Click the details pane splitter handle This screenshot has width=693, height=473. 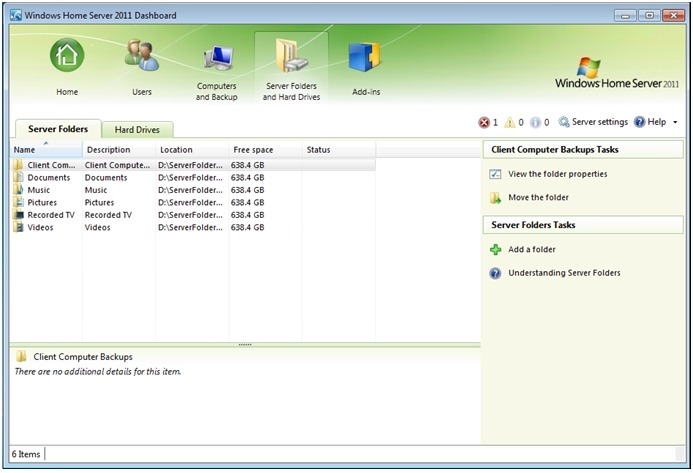[245, 345]
